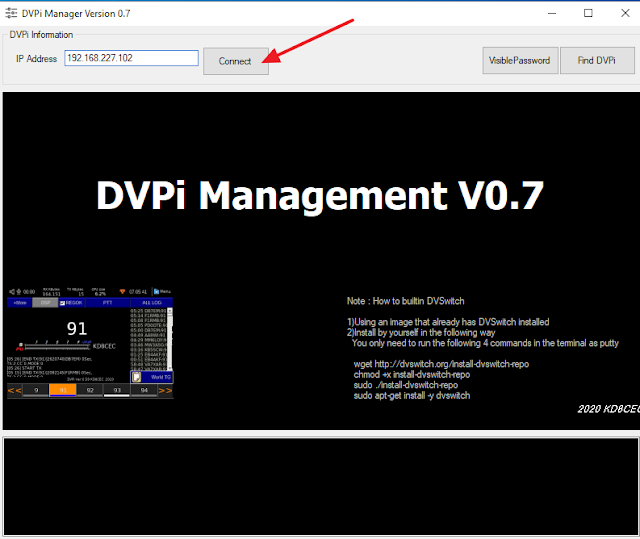Click '1)Using an image that already has DVSwitch' line

(448, 322)
